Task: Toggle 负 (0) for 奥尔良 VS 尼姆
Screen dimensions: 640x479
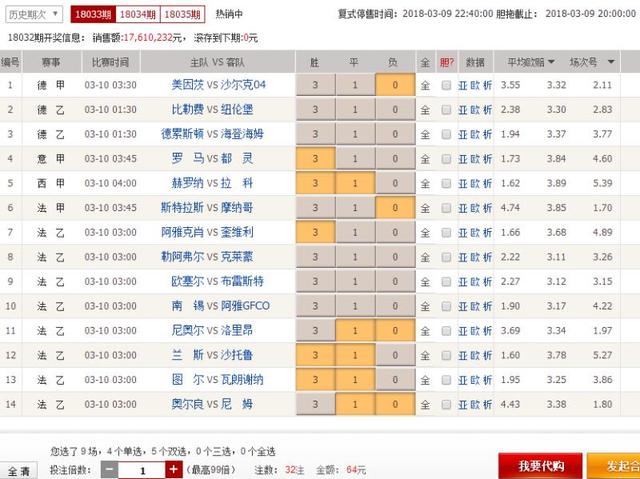Action: point(395,404)
